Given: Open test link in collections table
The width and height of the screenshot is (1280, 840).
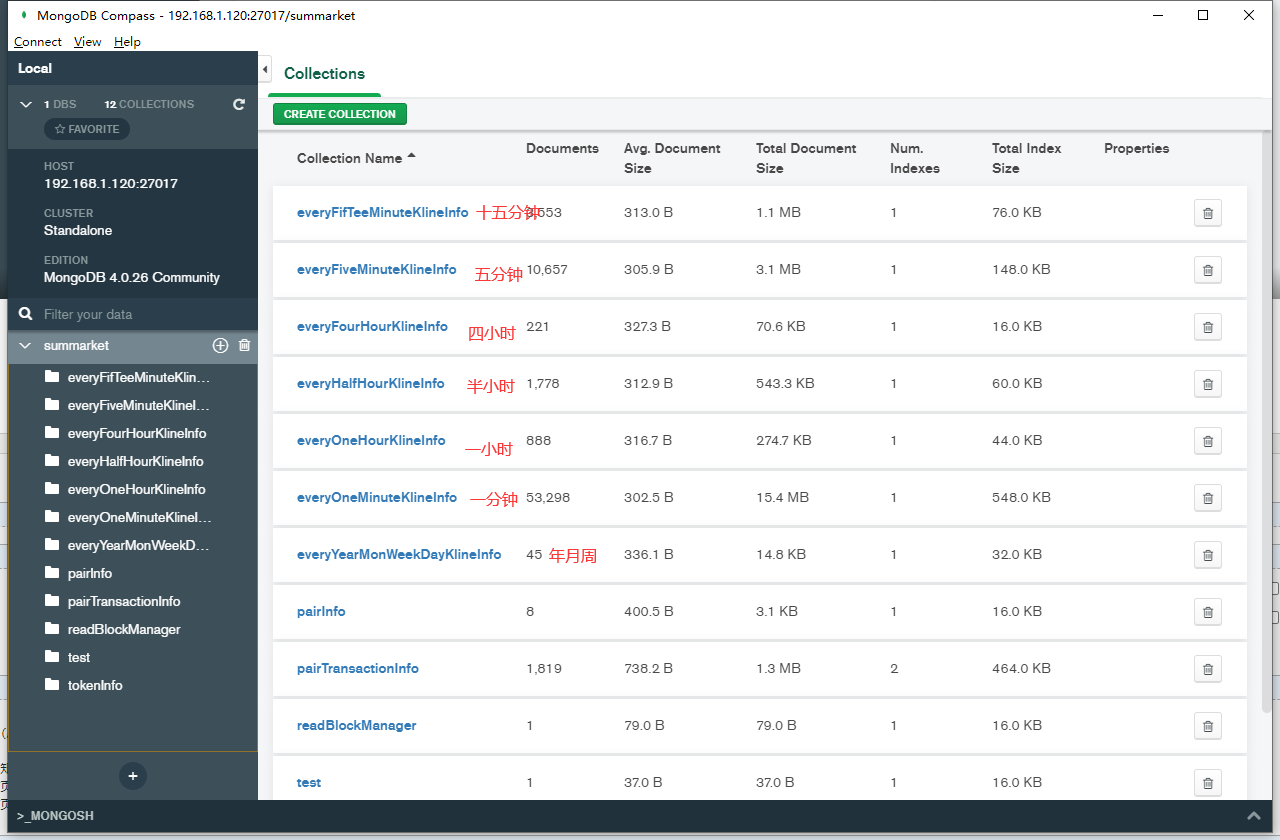Looking at the screenshot, I should tap(309, 782).
